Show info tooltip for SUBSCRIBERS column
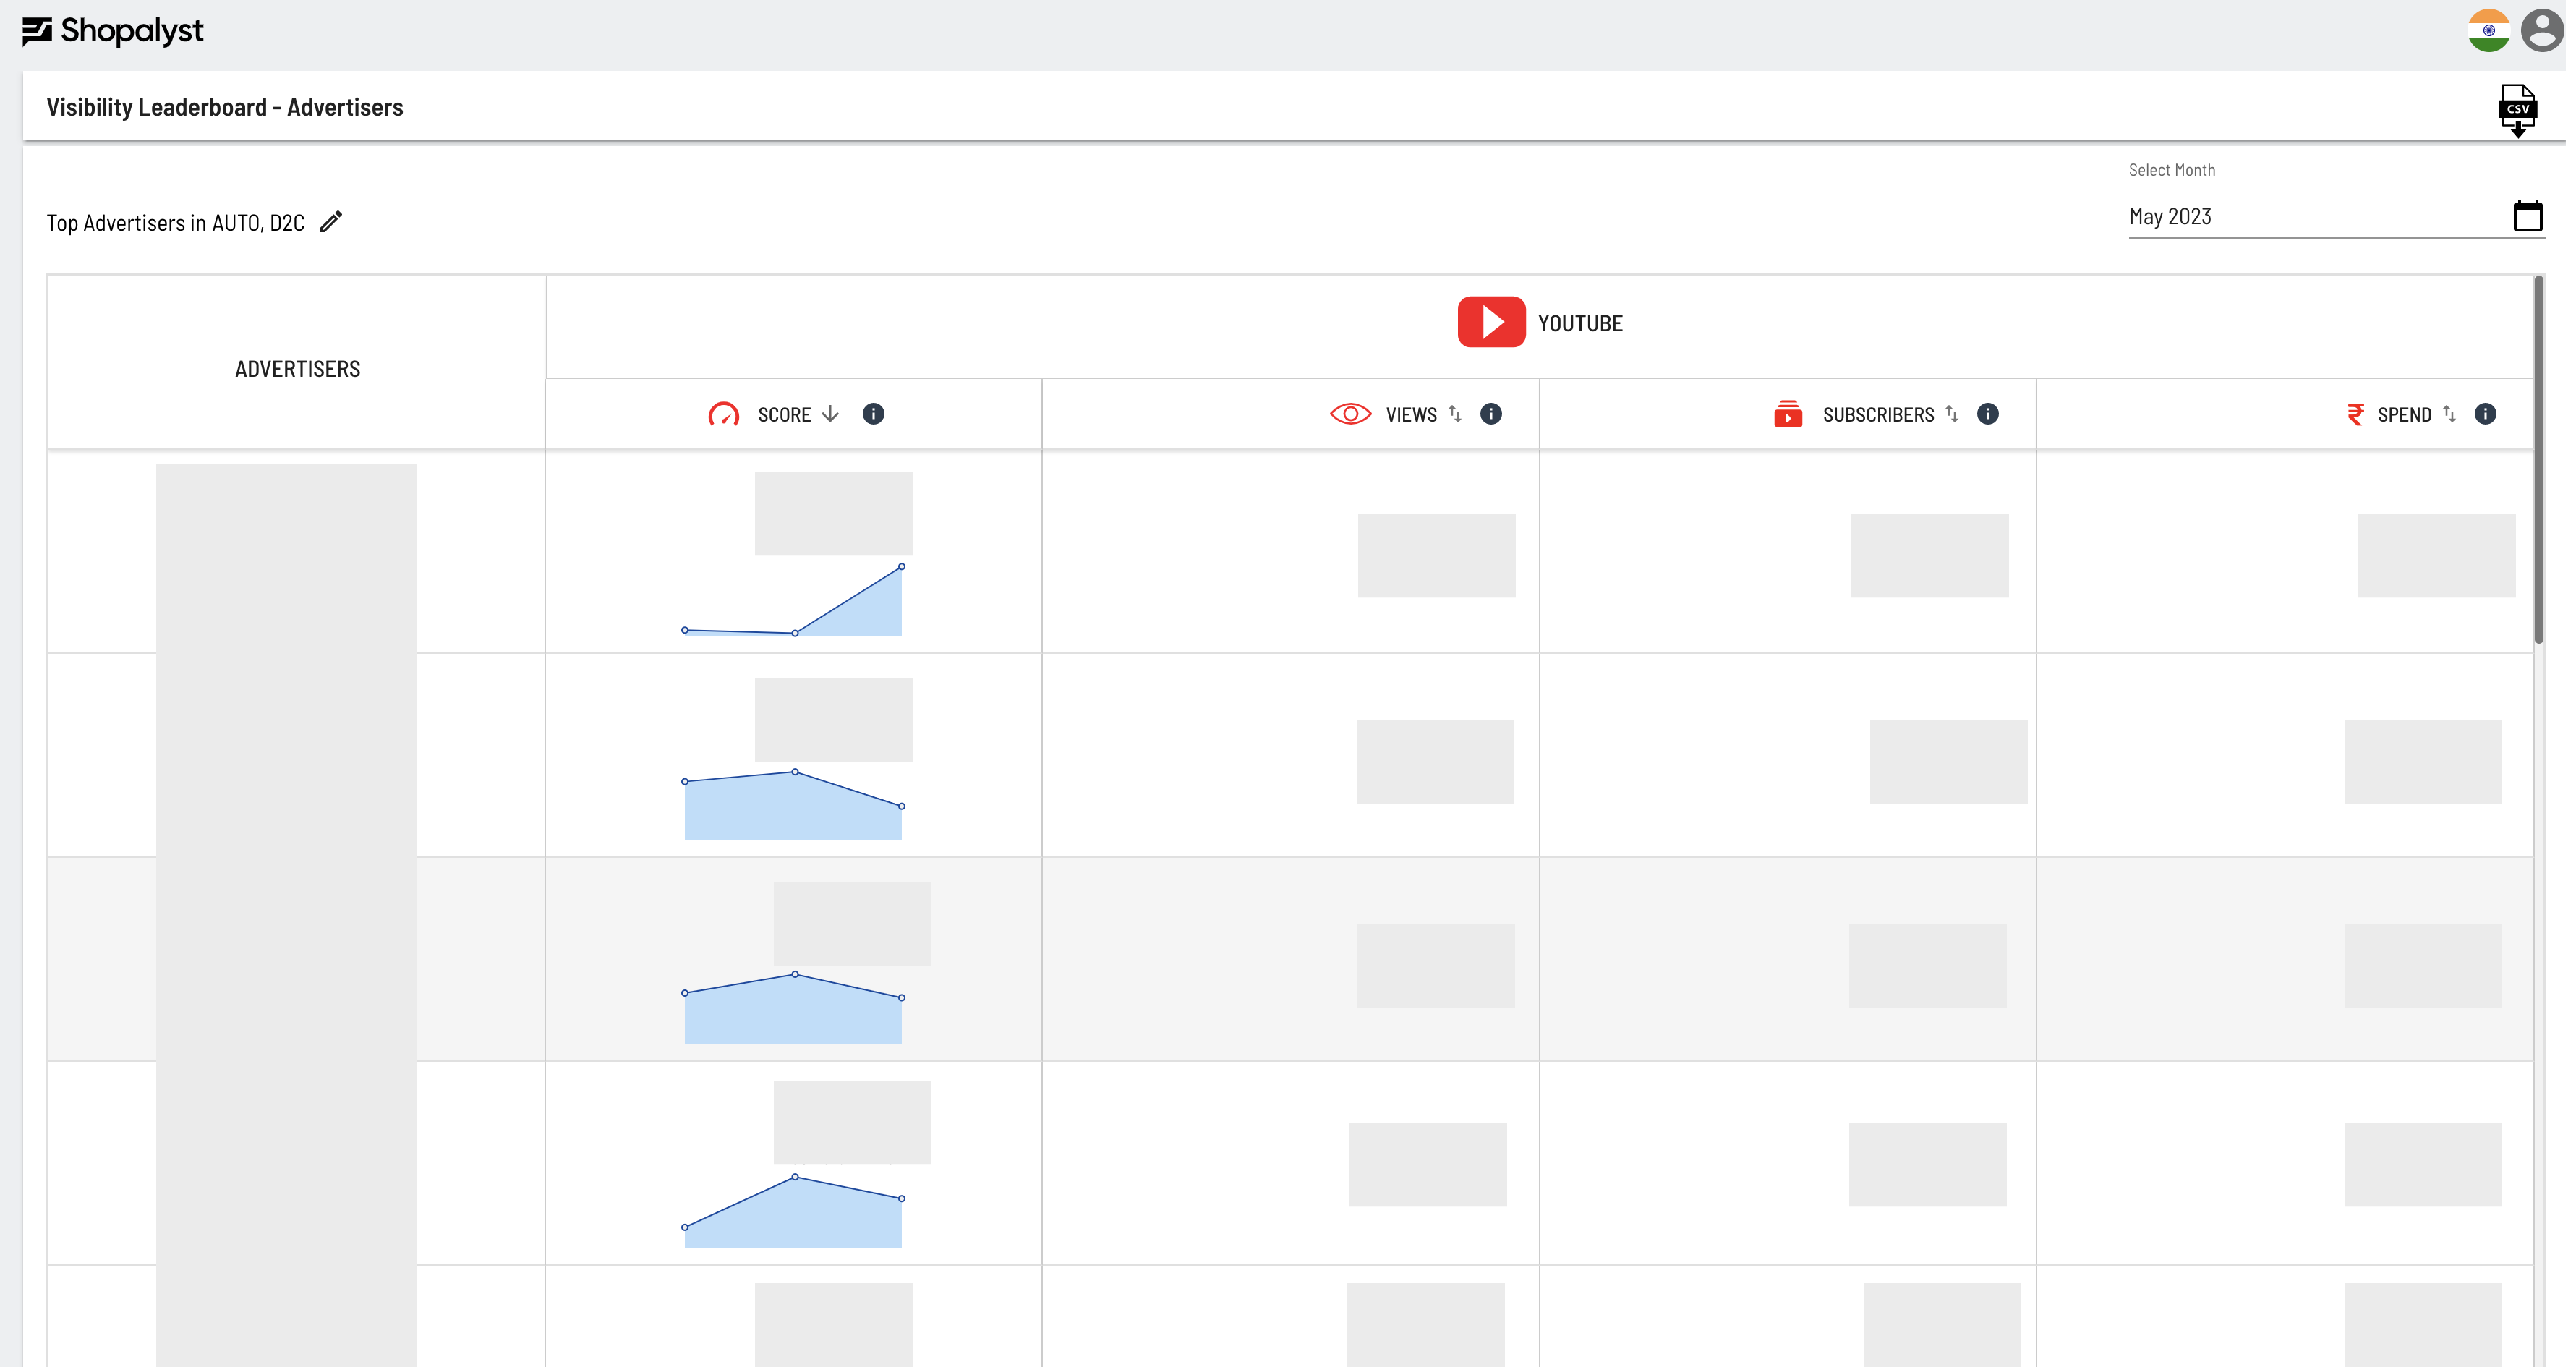The height and width of the screenshot is (1367, 2576). tap(1988, 413)
